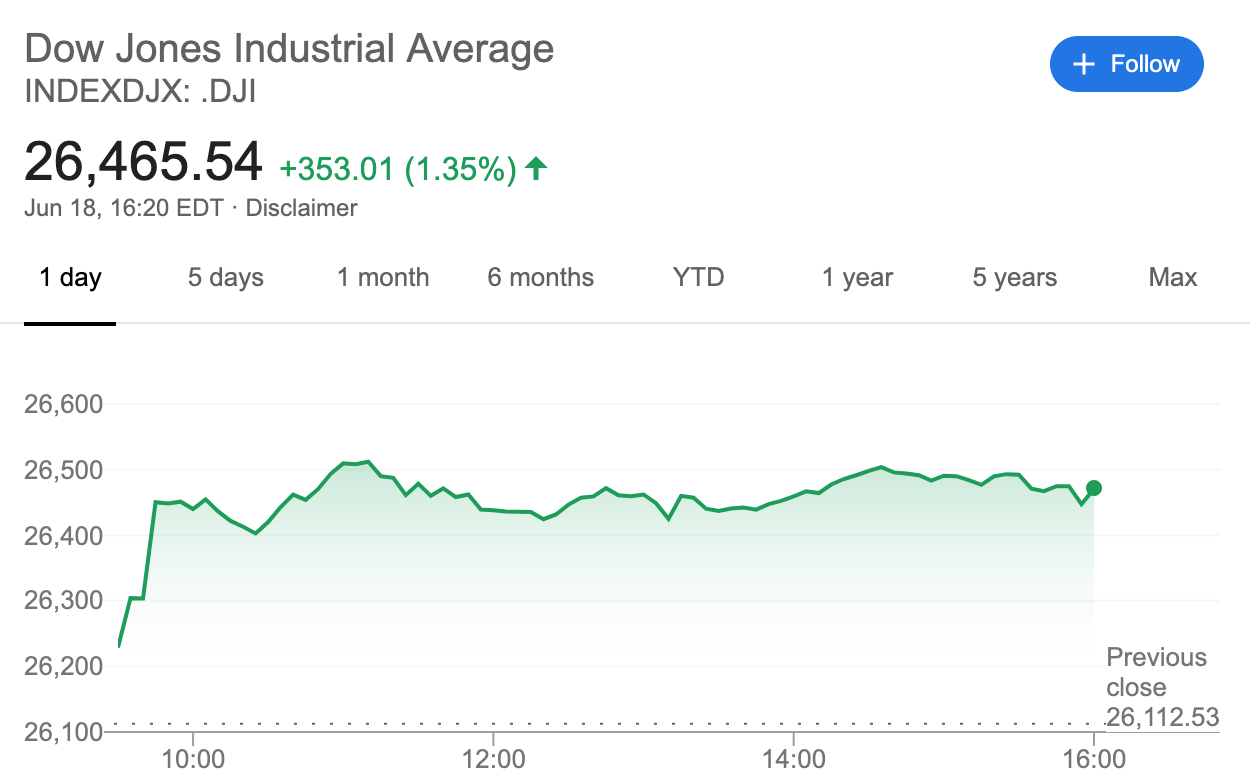Viewport: 1250px width, 784px height.
Task: Click the 12:00 time axis label
Action: pos(494,760)
